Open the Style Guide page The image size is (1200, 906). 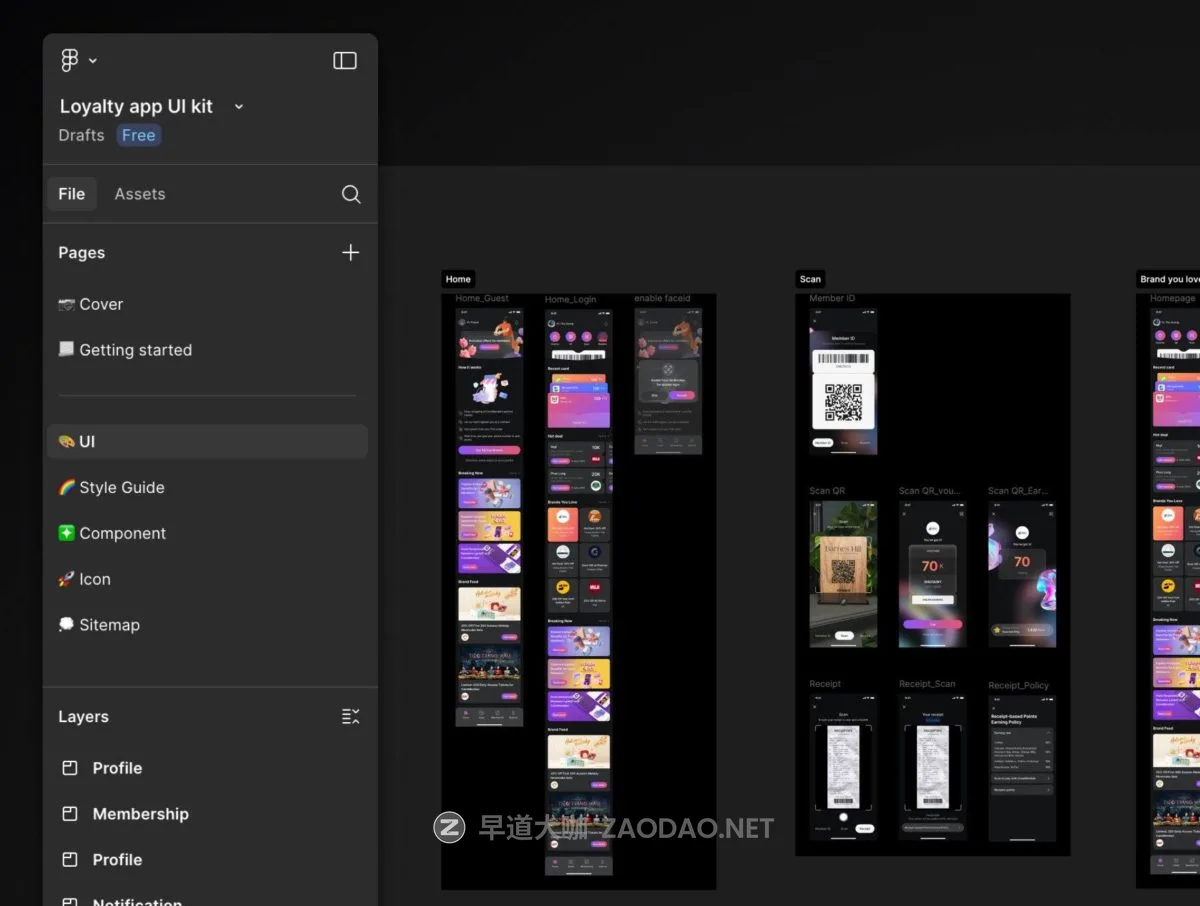(121, 487)
